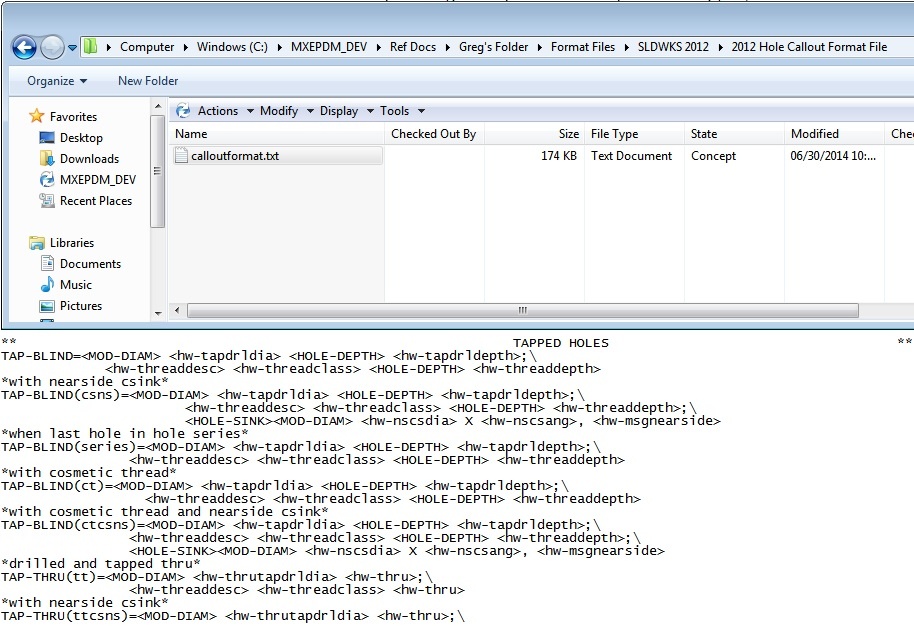914x626 pixels.
Task: Click the Libraries folder icon
Action: pos(37,242)
